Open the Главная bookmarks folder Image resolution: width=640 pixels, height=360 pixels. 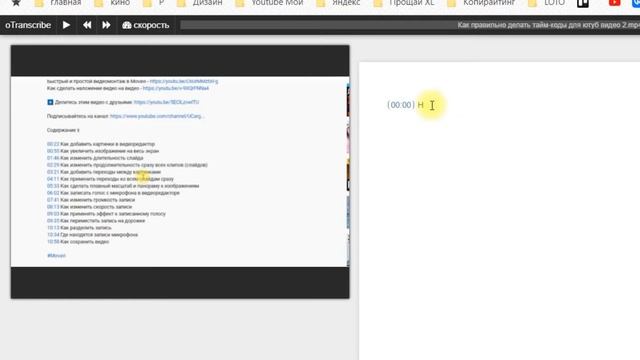coord(58,3)
